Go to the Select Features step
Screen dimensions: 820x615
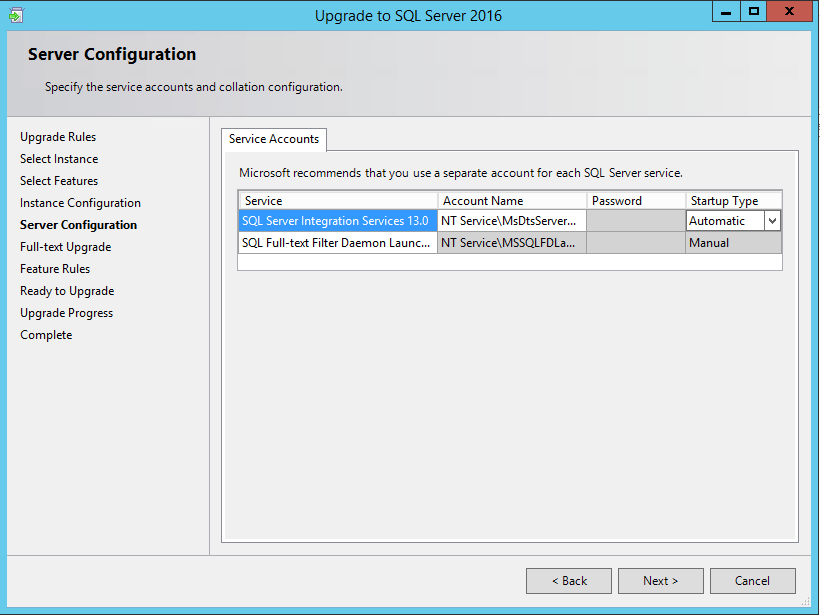pos(56,180)
